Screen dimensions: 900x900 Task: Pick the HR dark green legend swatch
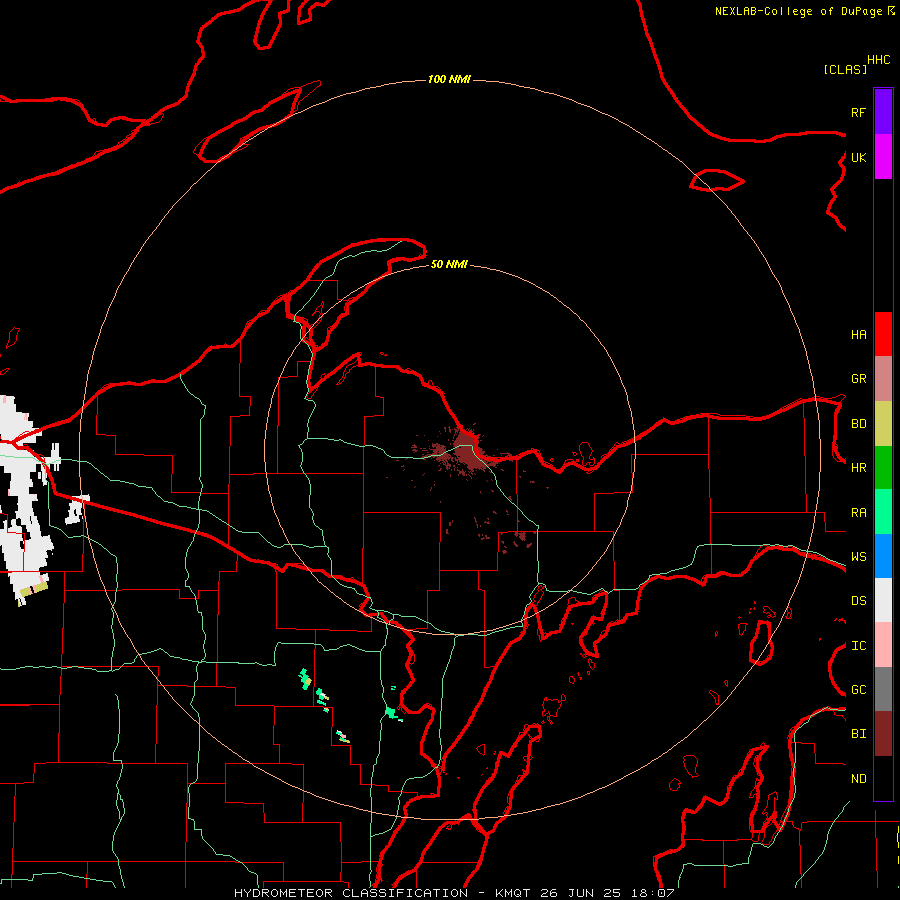click(883, 468)
